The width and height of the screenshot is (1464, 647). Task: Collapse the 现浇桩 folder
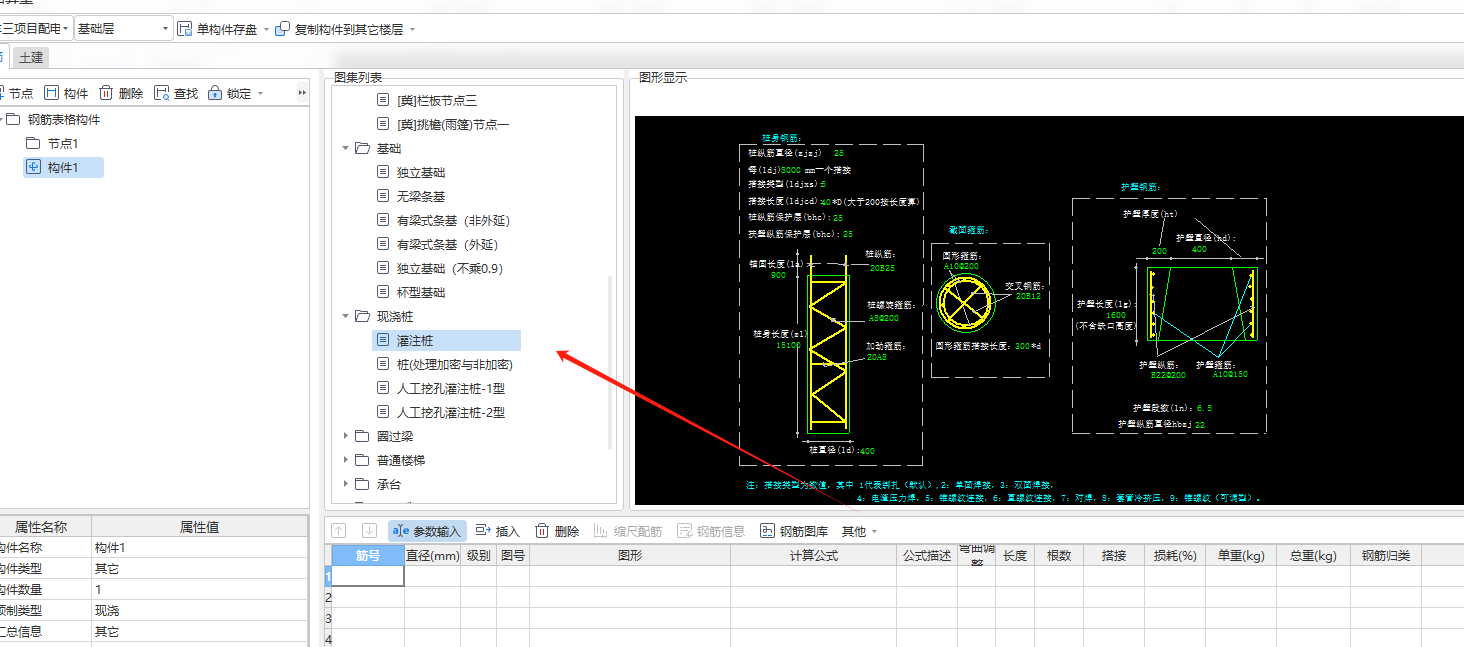pos(346,316)
